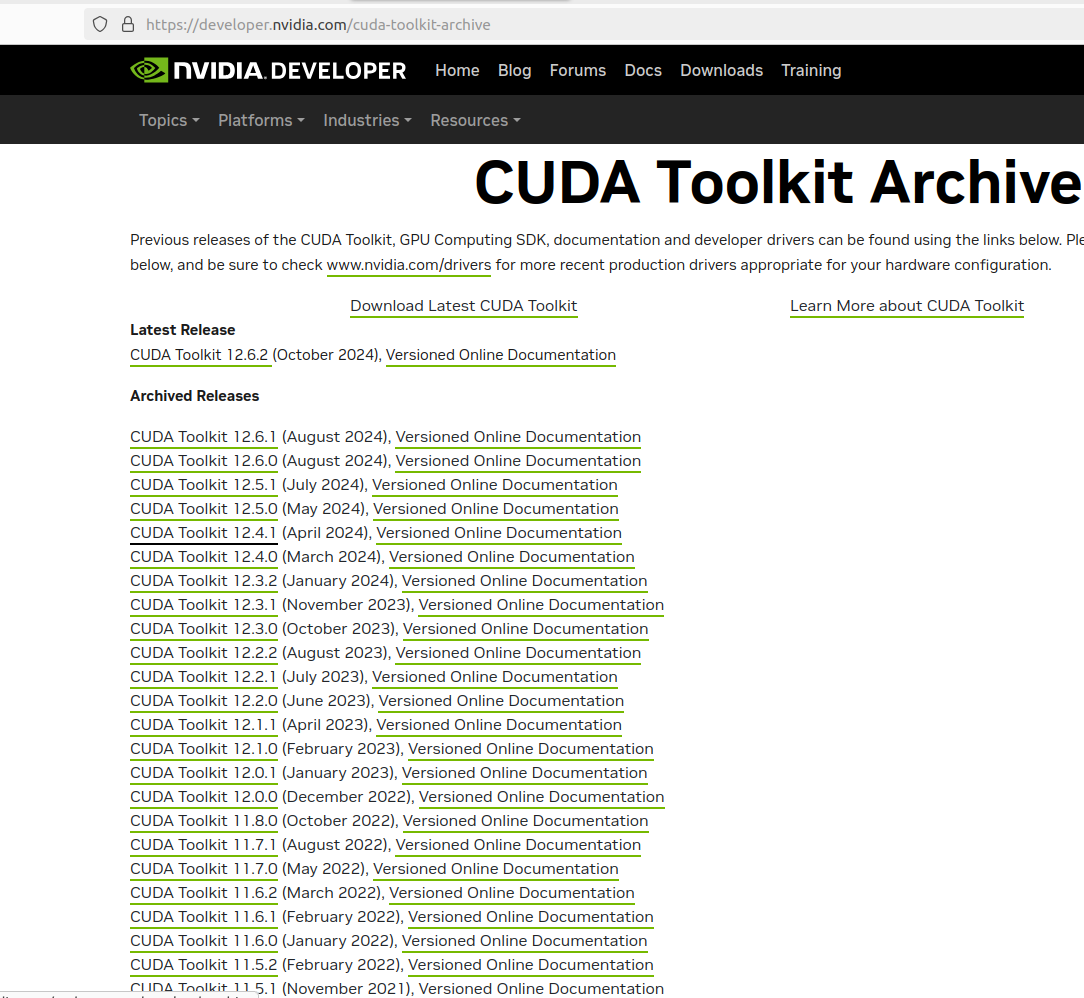View Versioned Online Documentation for 12.4.1
Image resolution: width=1084 pixels, height=998 pixels.
[498, 534]
